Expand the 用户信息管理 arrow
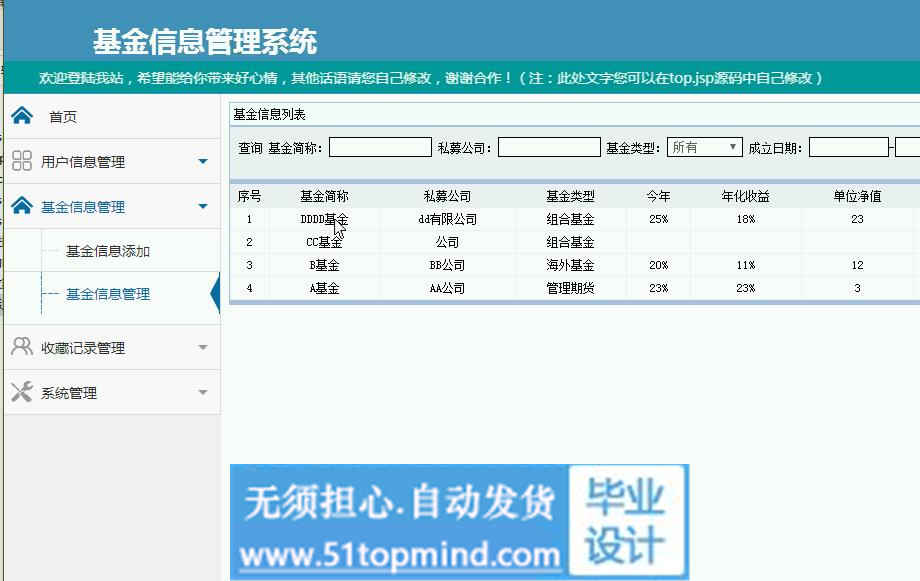This screenshot has height=581, width=920. [203, 161]
